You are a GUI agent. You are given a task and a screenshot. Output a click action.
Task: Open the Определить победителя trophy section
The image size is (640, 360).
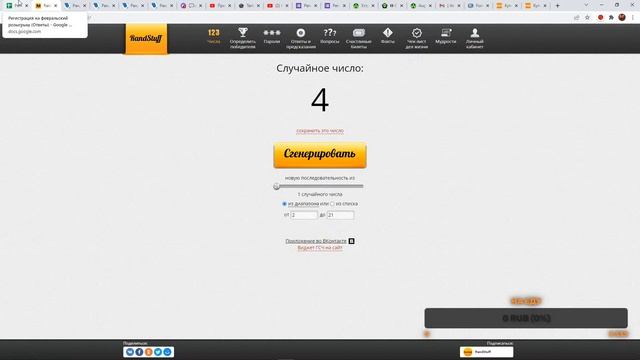(243, 38)
